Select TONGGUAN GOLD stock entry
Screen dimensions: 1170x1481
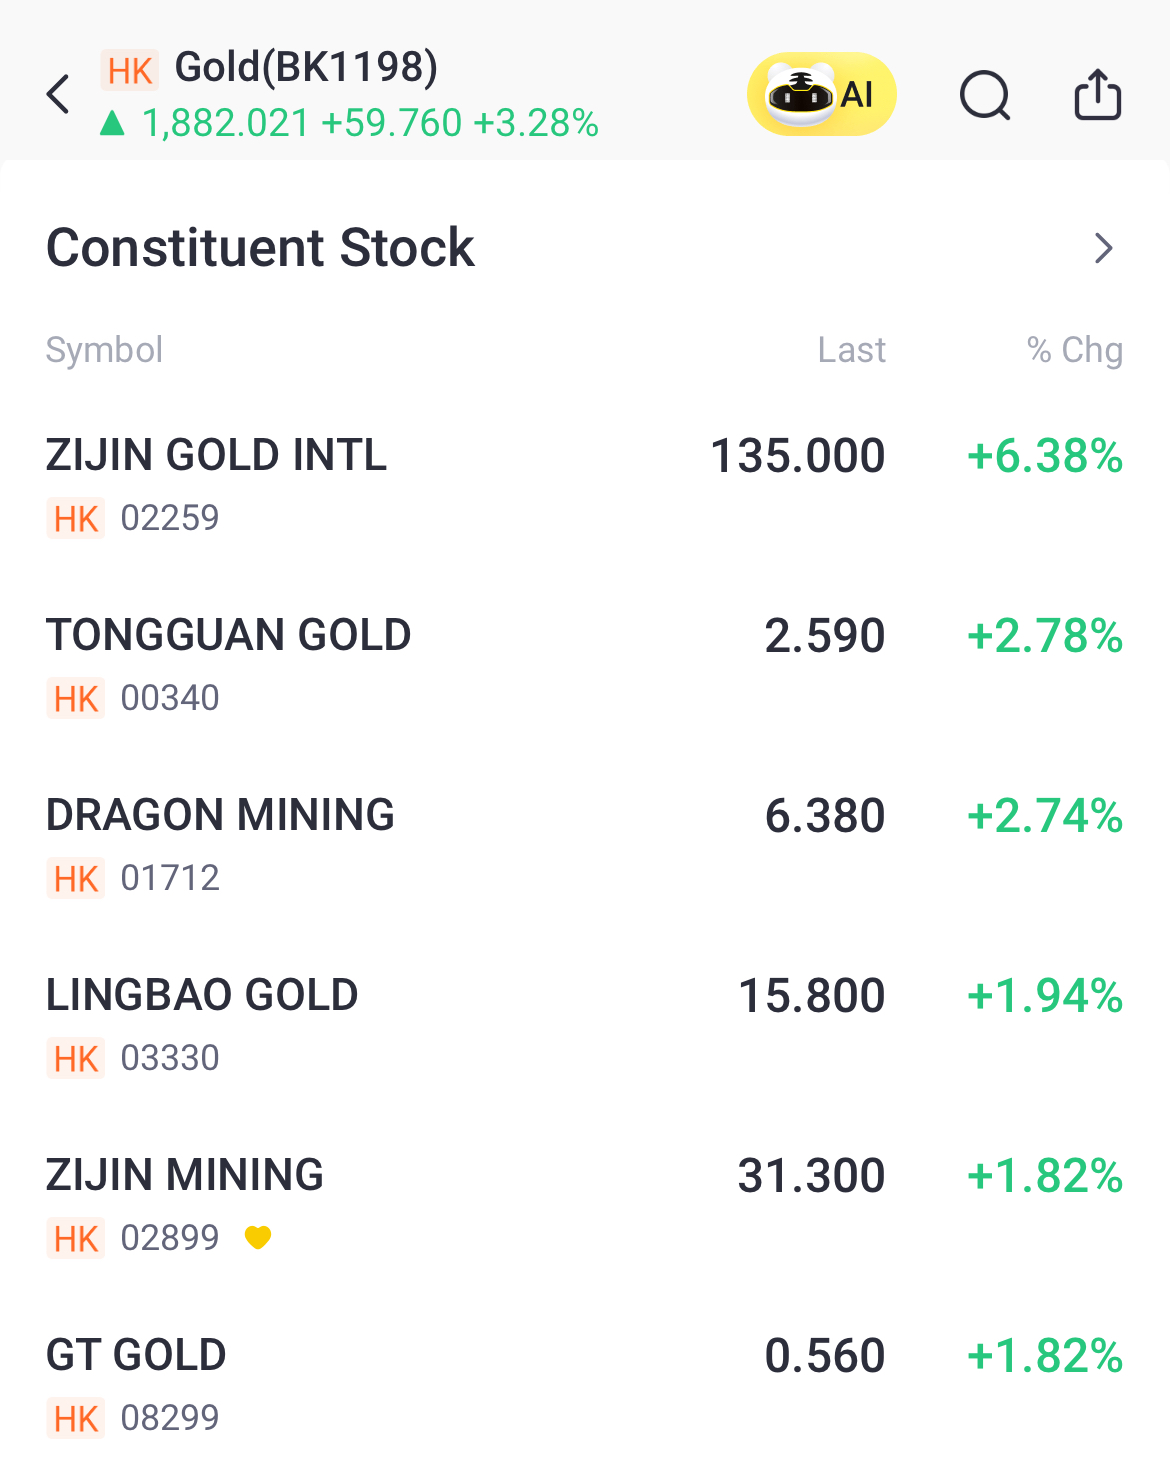click(228, 636)
